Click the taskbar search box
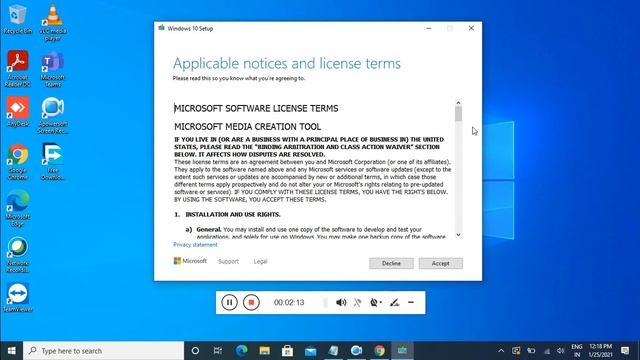The height and width of the screenshot is (360, 640). point(104,351)
